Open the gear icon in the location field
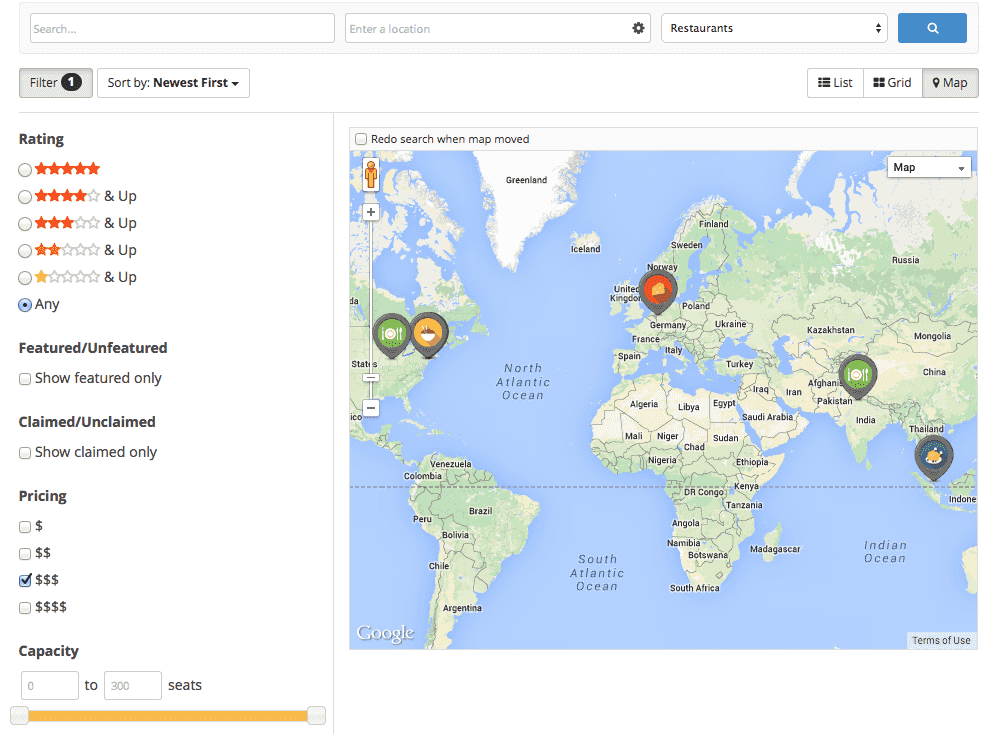The width and height of the screenshot is (991, 734). [638, 28]
